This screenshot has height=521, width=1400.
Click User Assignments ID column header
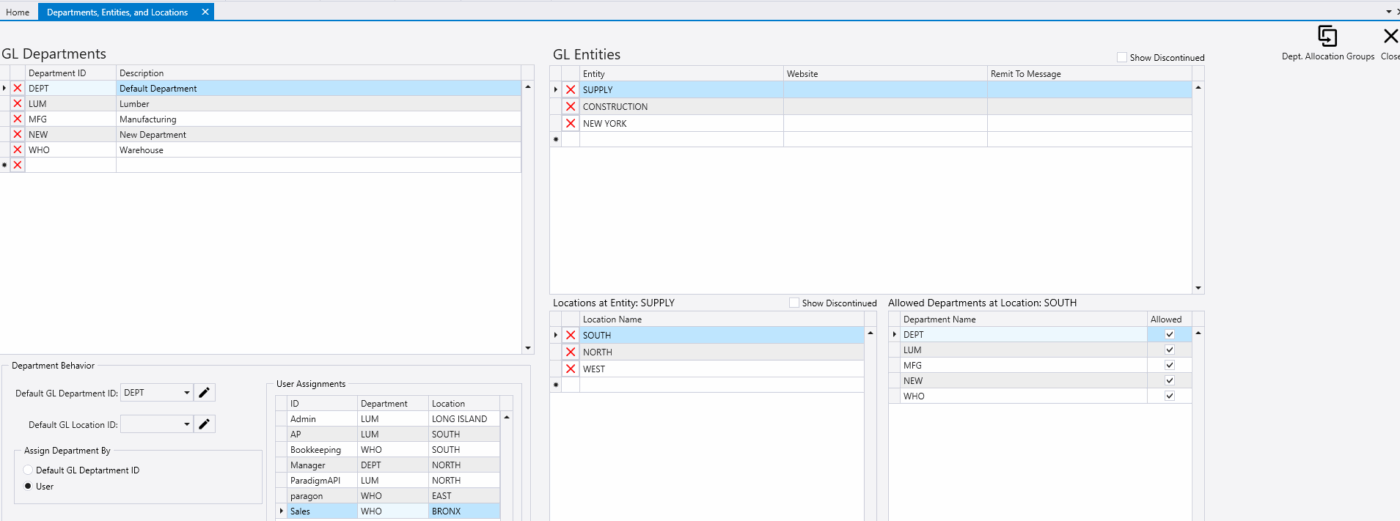point(322,404)
